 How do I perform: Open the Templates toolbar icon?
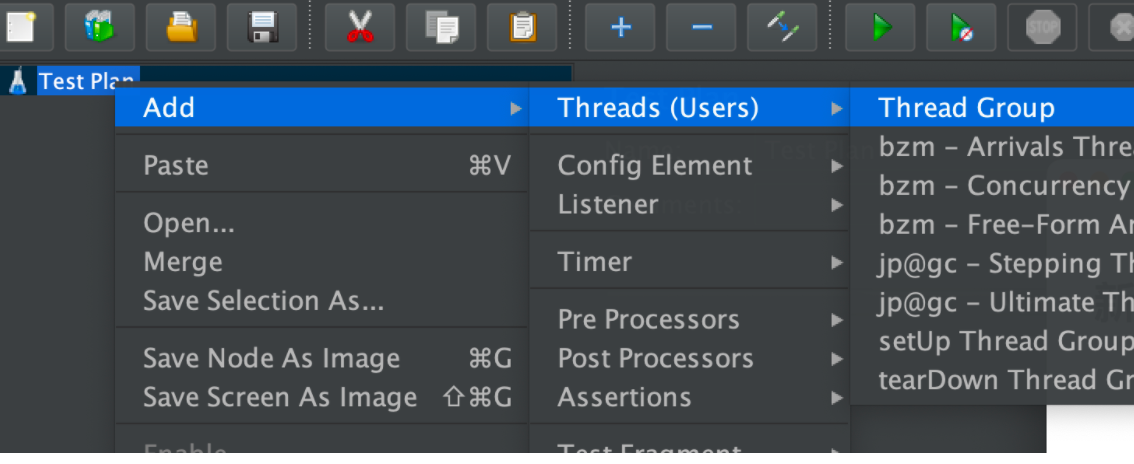(x=99, y=26)
